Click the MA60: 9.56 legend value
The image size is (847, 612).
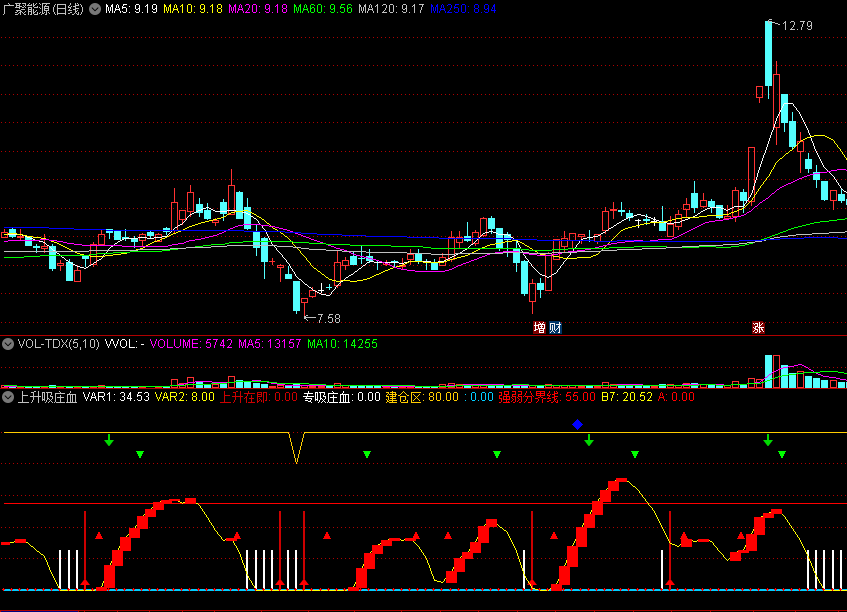[x=323, y=9]
